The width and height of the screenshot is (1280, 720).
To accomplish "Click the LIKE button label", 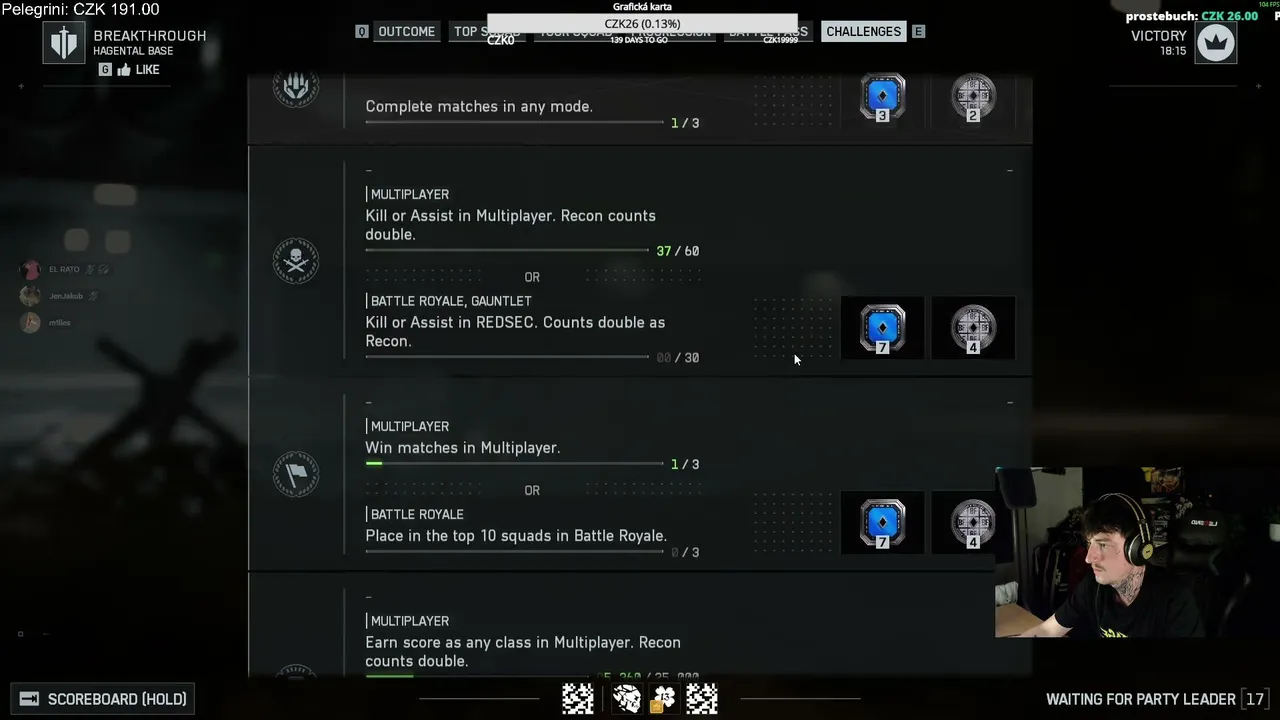I will pyautogui.click(x=147, y=70).
